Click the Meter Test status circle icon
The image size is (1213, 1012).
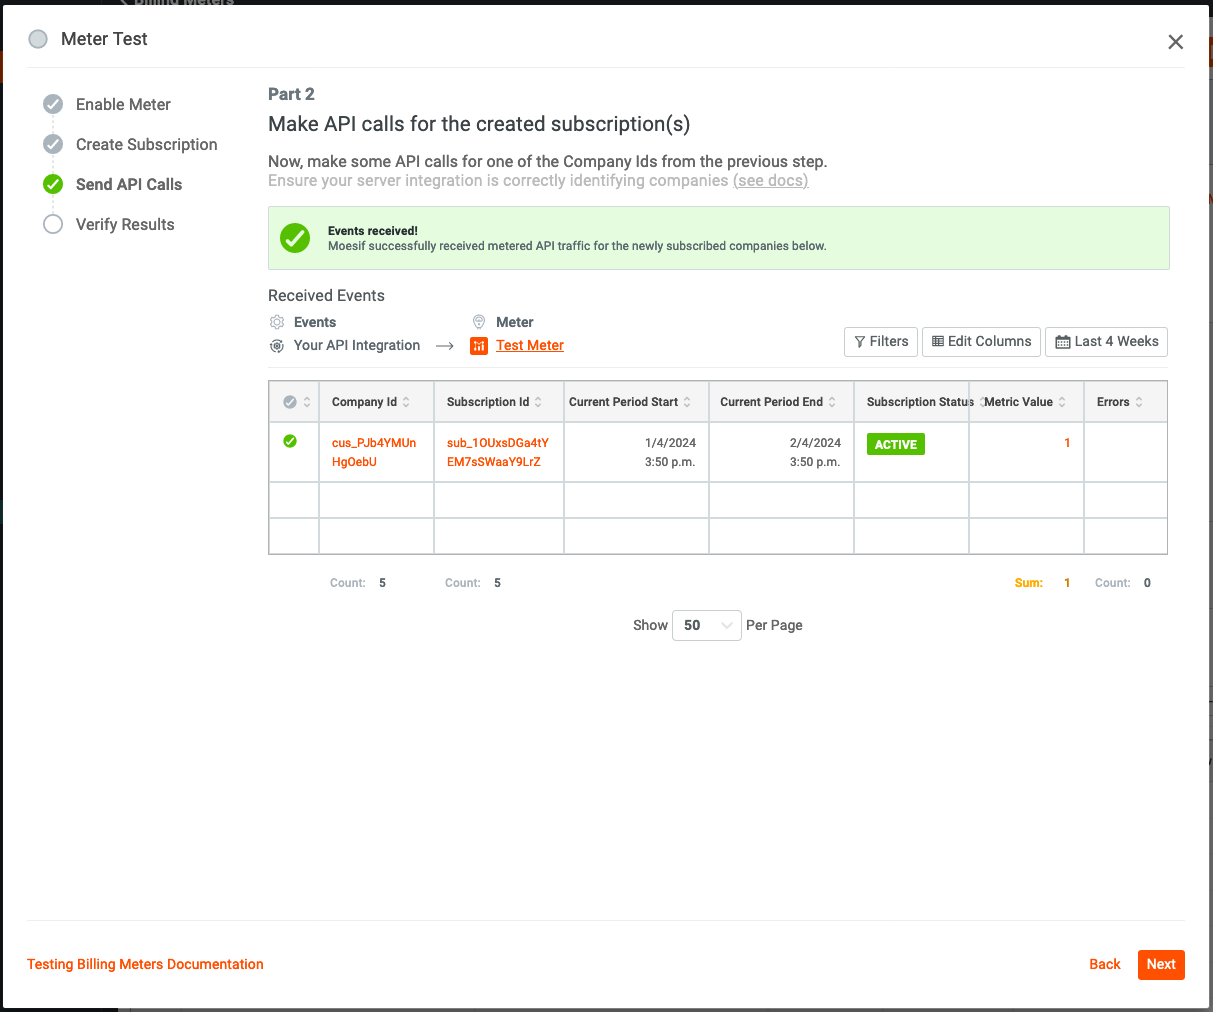tap(38, 39)
